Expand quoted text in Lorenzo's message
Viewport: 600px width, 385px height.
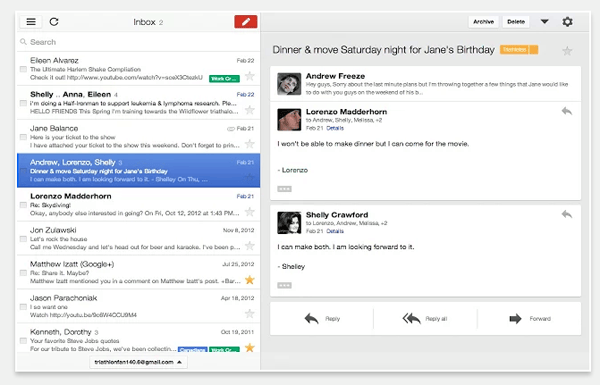284,189
